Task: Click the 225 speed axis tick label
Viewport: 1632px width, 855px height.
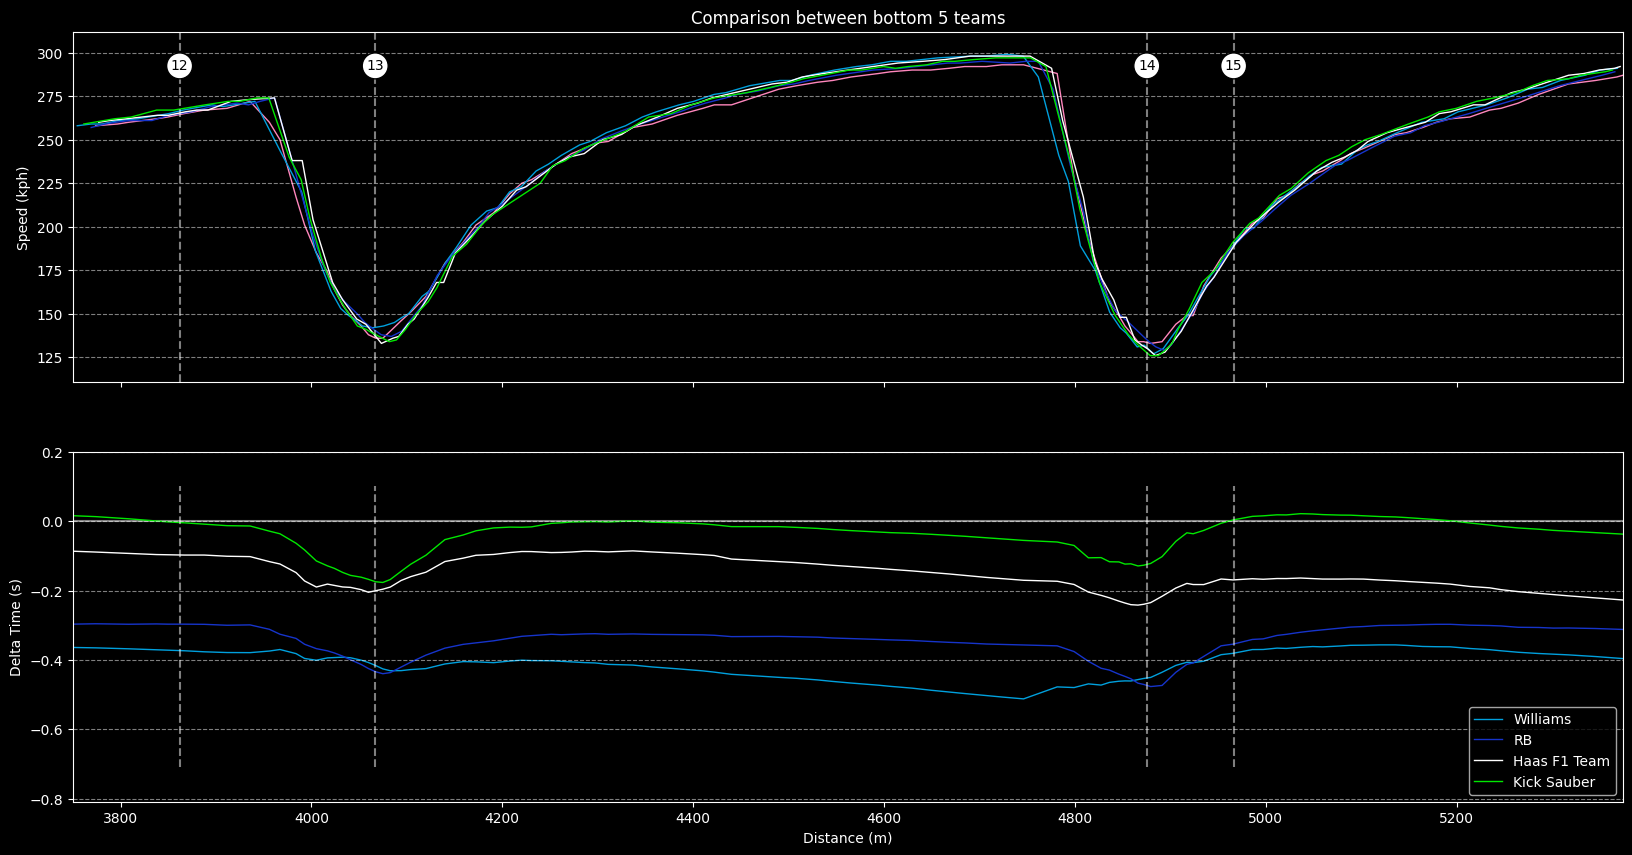Action: (51, 184)
